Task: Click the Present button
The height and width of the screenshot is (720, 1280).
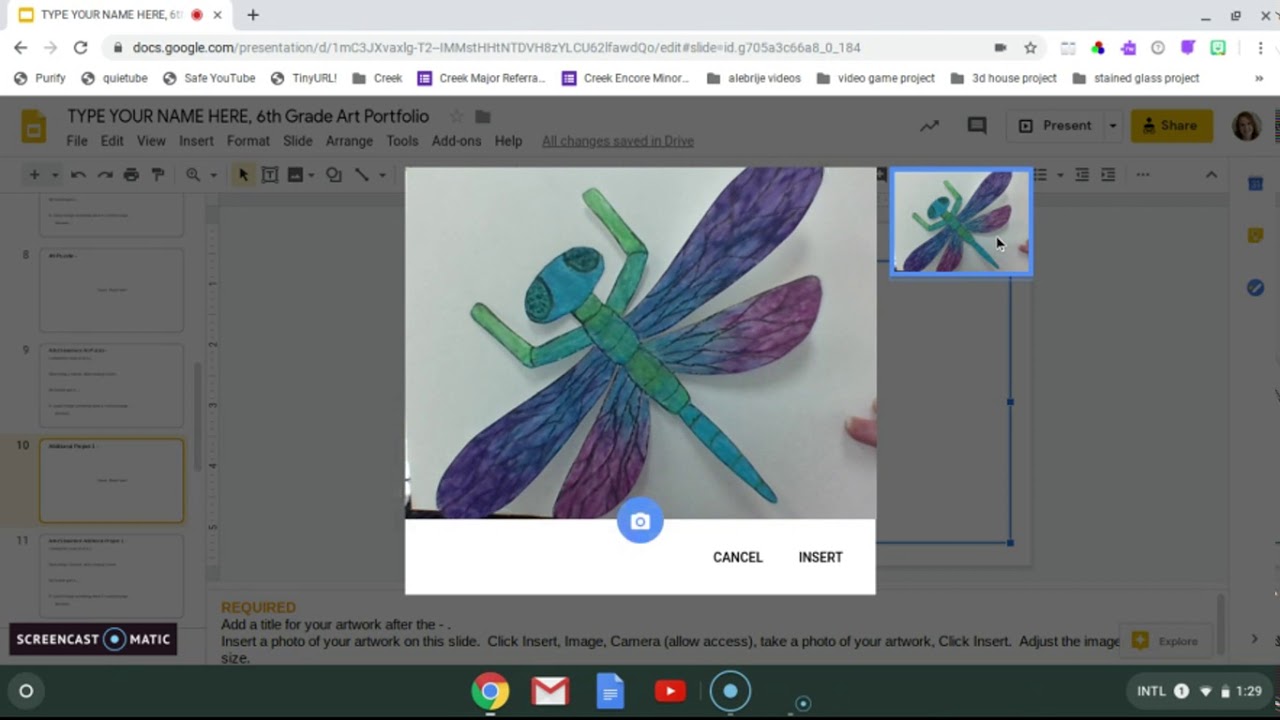Action: pos(1055,126)
